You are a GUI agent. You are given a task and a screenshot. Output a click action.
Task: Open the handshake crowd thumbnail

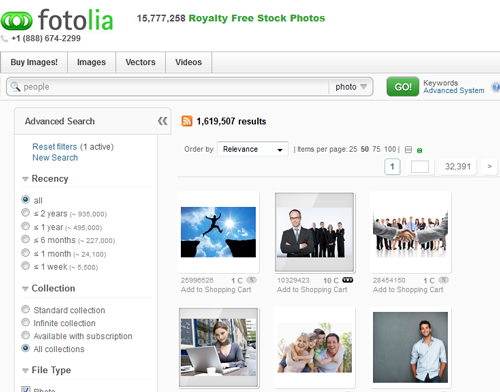410,232
